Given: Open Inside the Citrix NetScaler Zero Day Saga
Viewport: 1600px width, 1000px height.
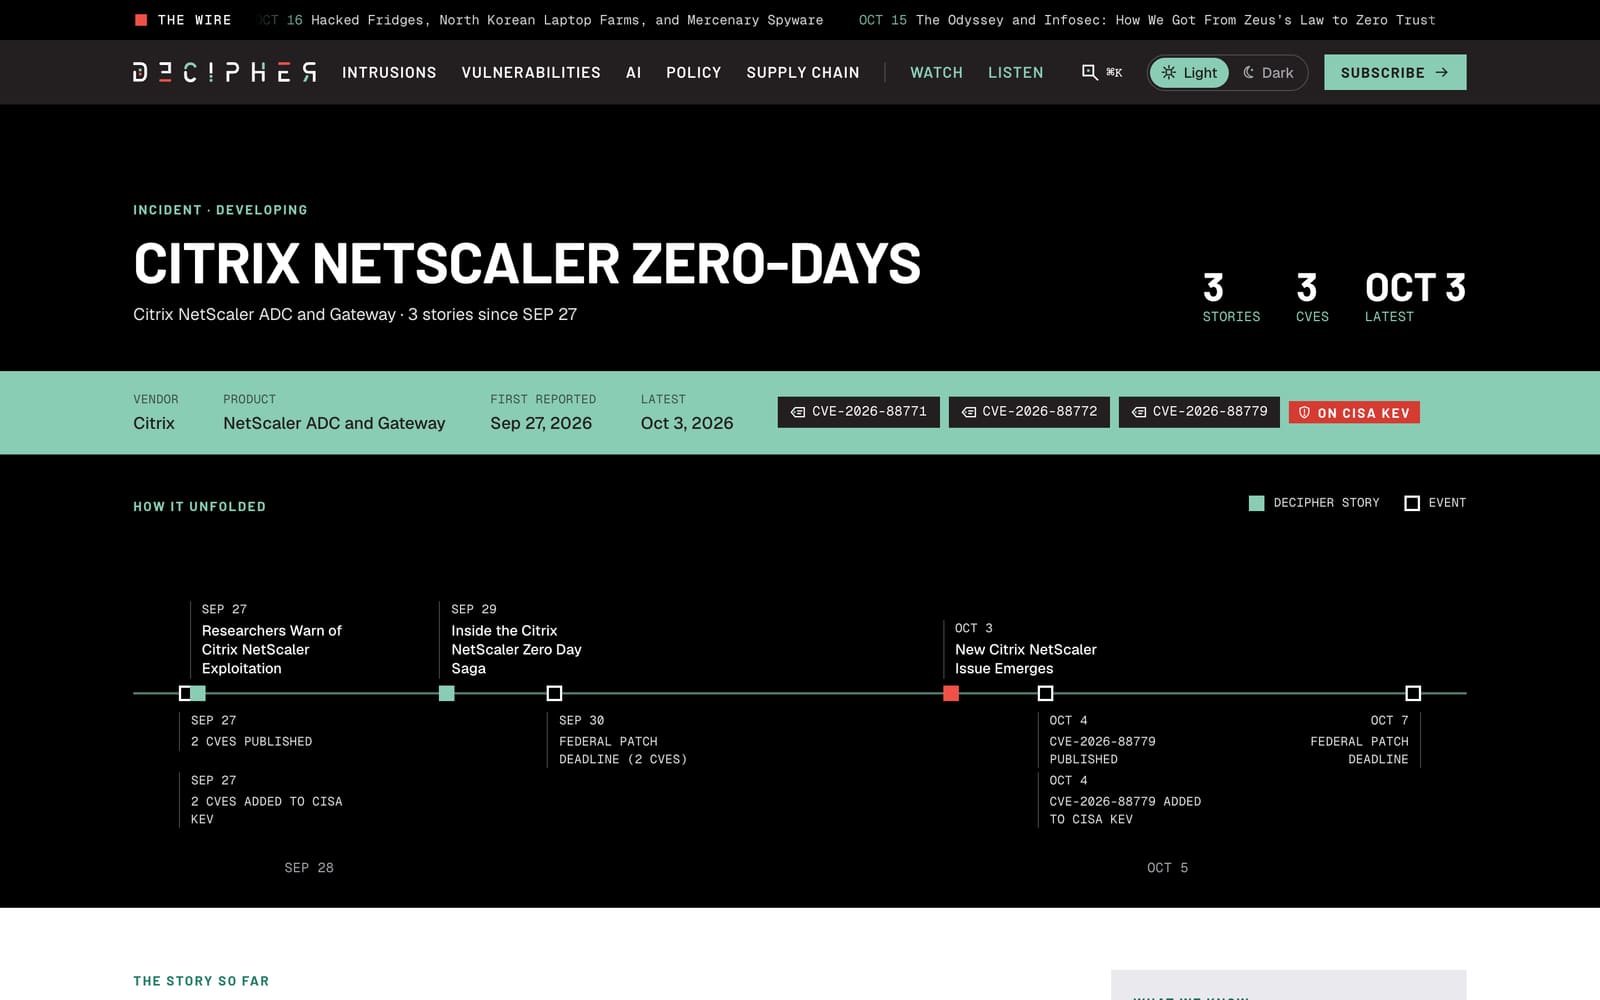Looking at the screenshot, I should point(516,650).
